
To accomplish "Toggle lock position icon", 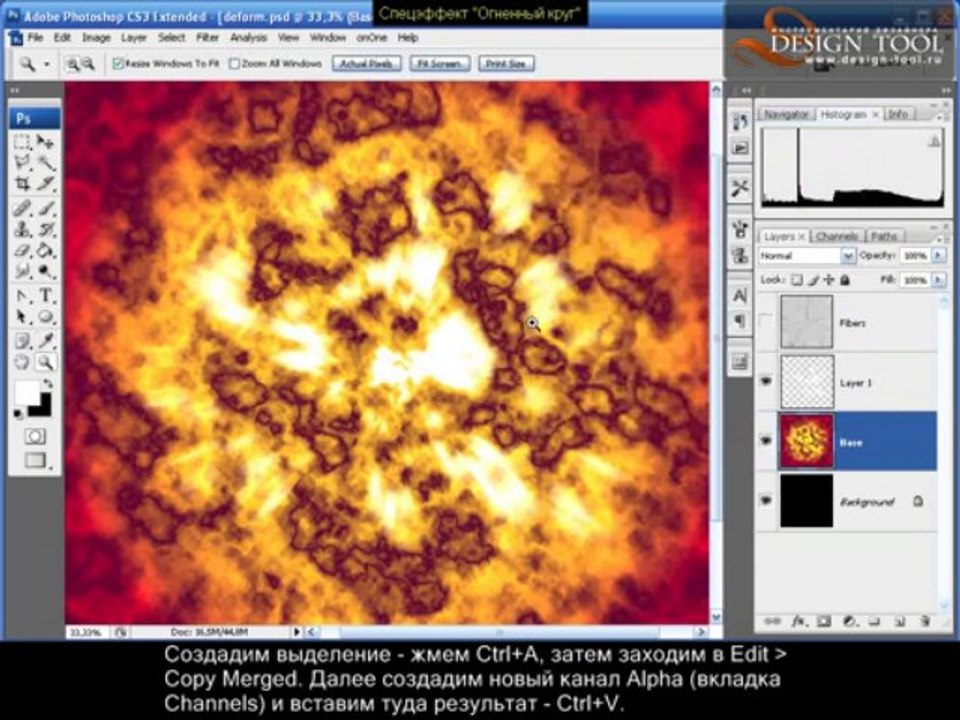I will [x=829, y=280].
